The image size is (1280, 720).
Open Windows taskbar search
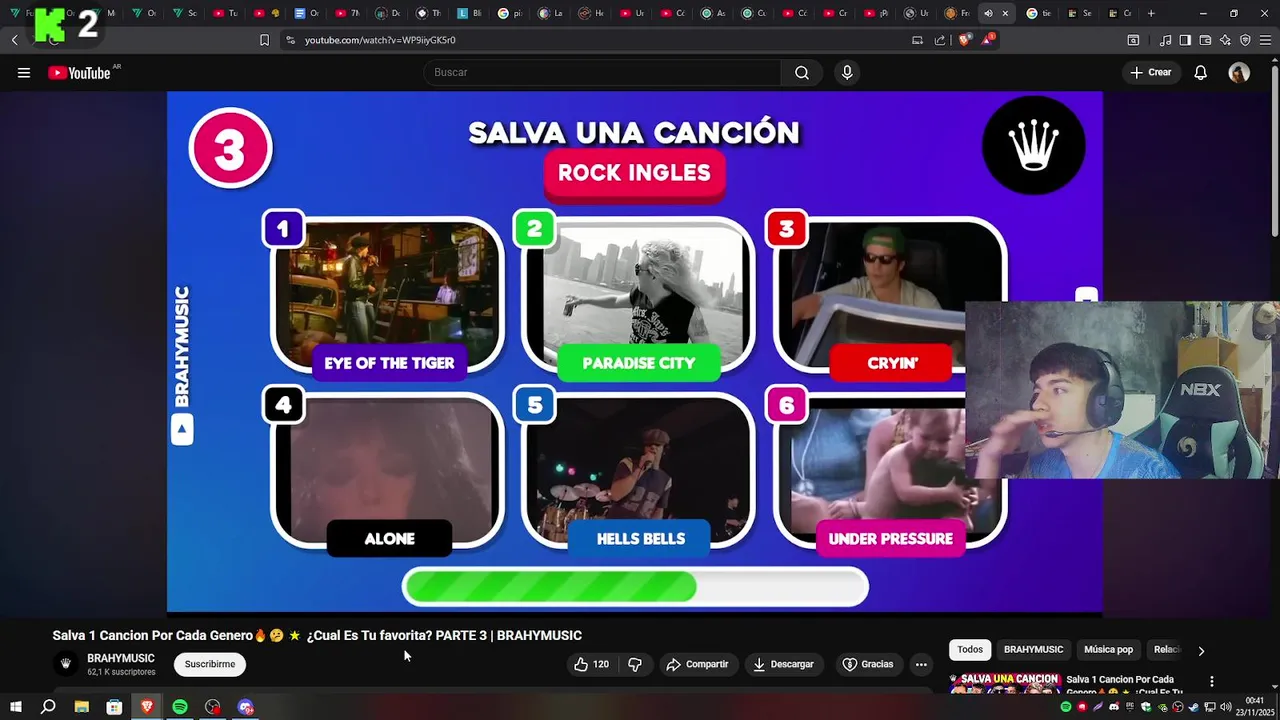(48, 707)
